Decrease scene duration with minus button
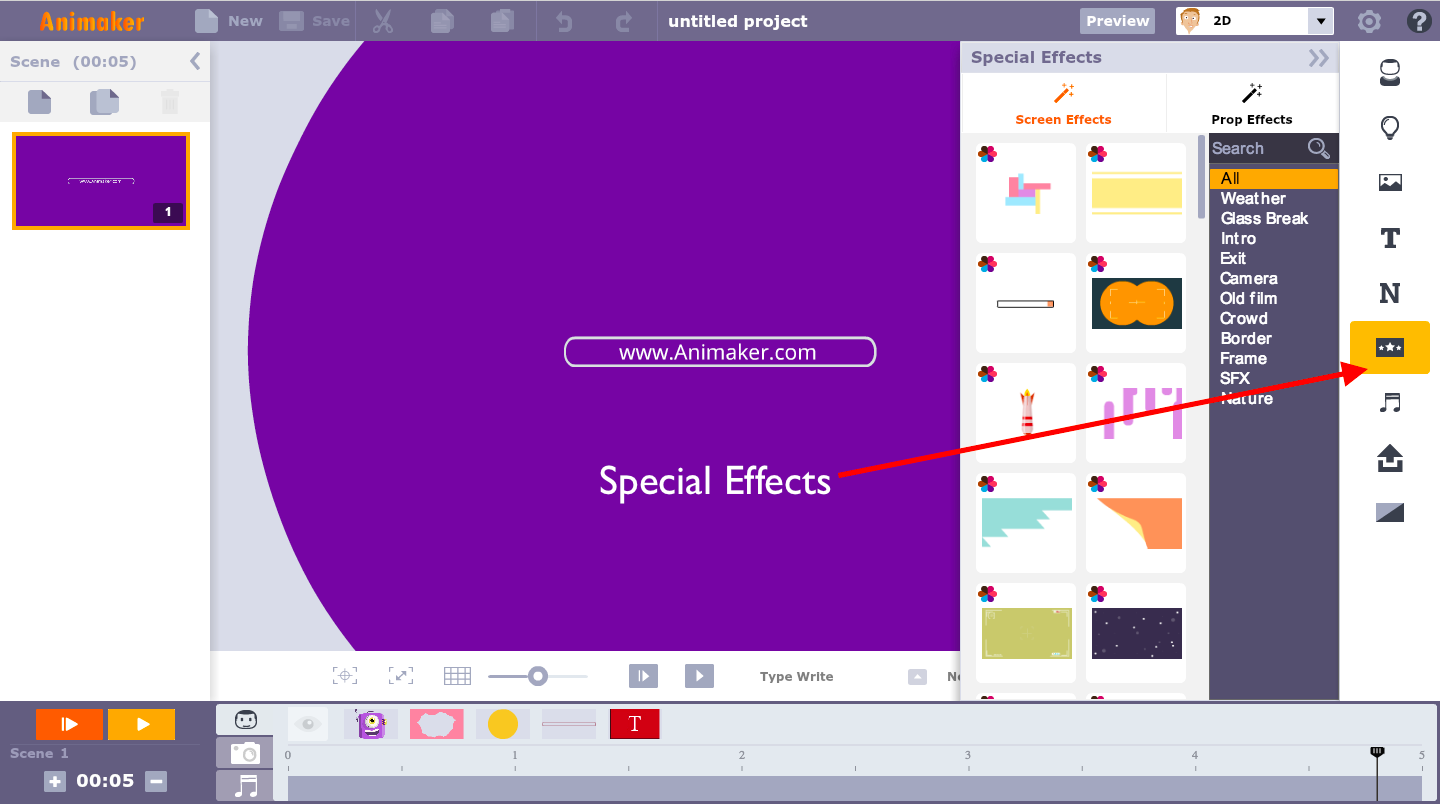 point(156,782)
